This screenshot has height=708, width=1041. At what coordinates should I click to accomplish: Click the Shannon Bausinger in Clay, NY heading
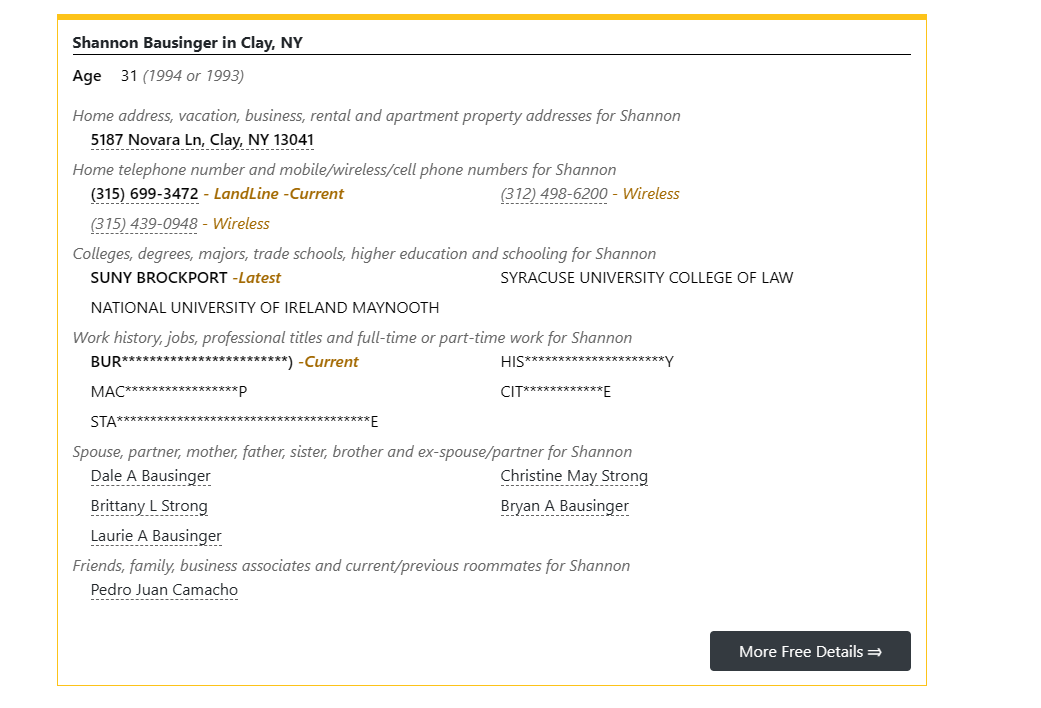pyautogui.click(x=187, y=43)
